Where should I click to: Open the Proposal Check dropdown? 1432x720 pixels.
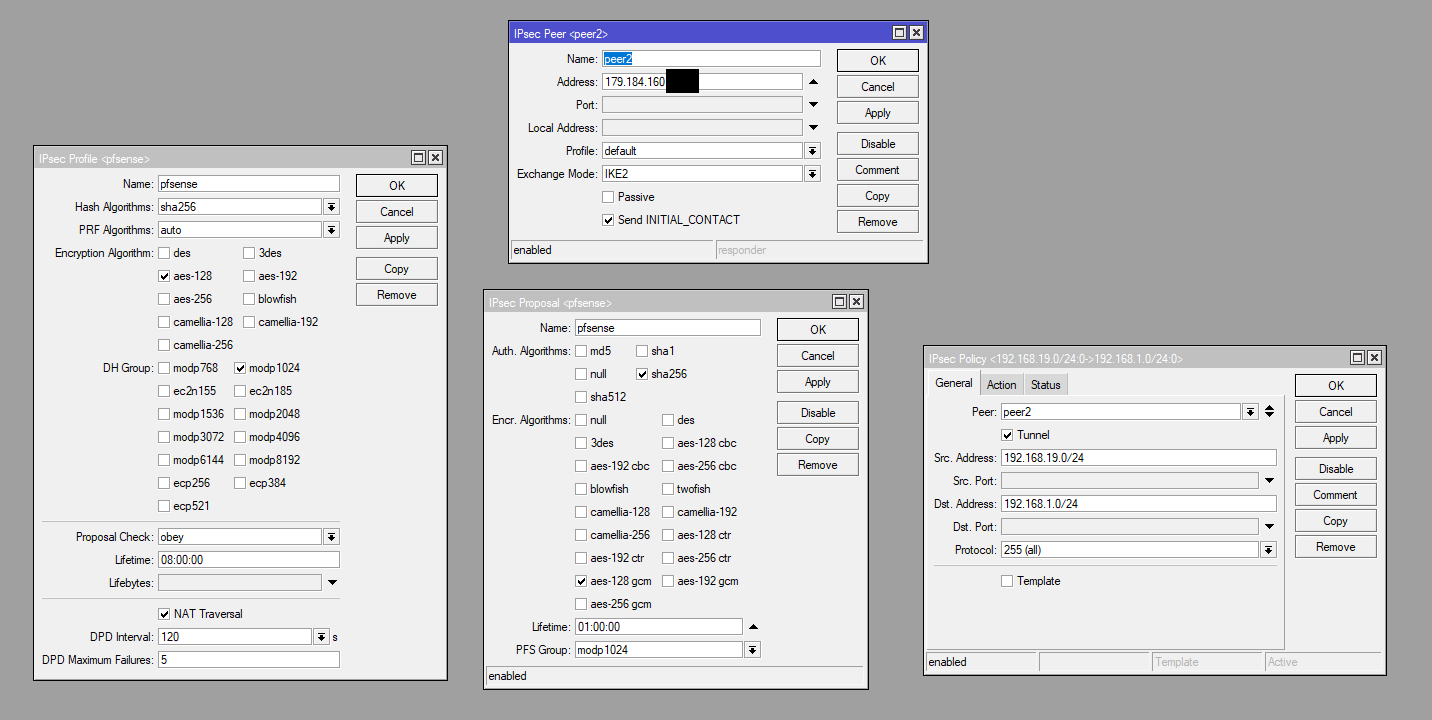coord(331,537)
